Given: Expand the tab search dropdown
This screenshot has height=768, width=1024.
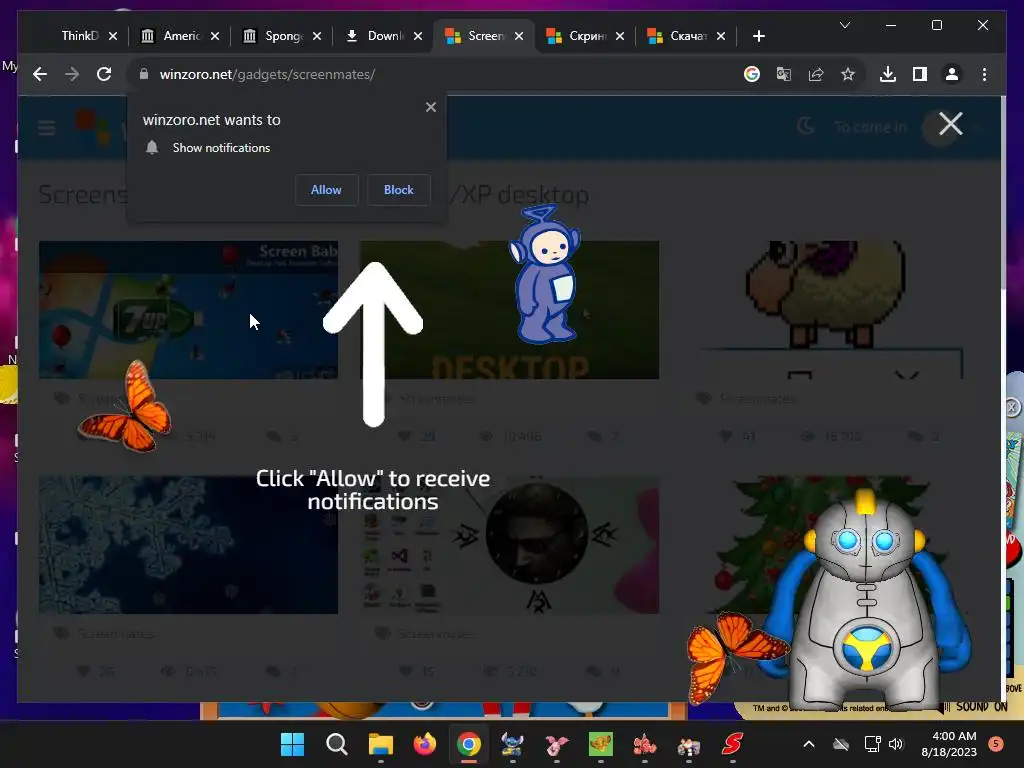Looking at the screenshot, I should click(x=844, y=25).
